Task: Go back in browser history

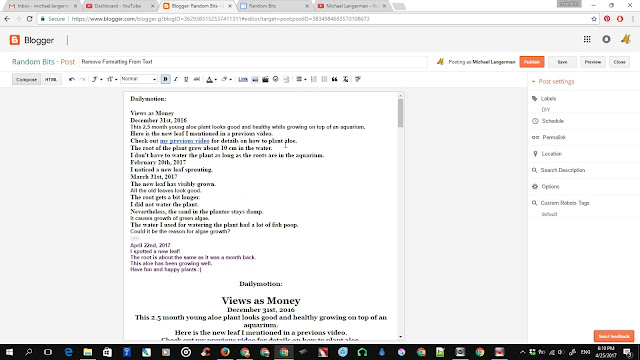Action: click(x=7, y=19)
